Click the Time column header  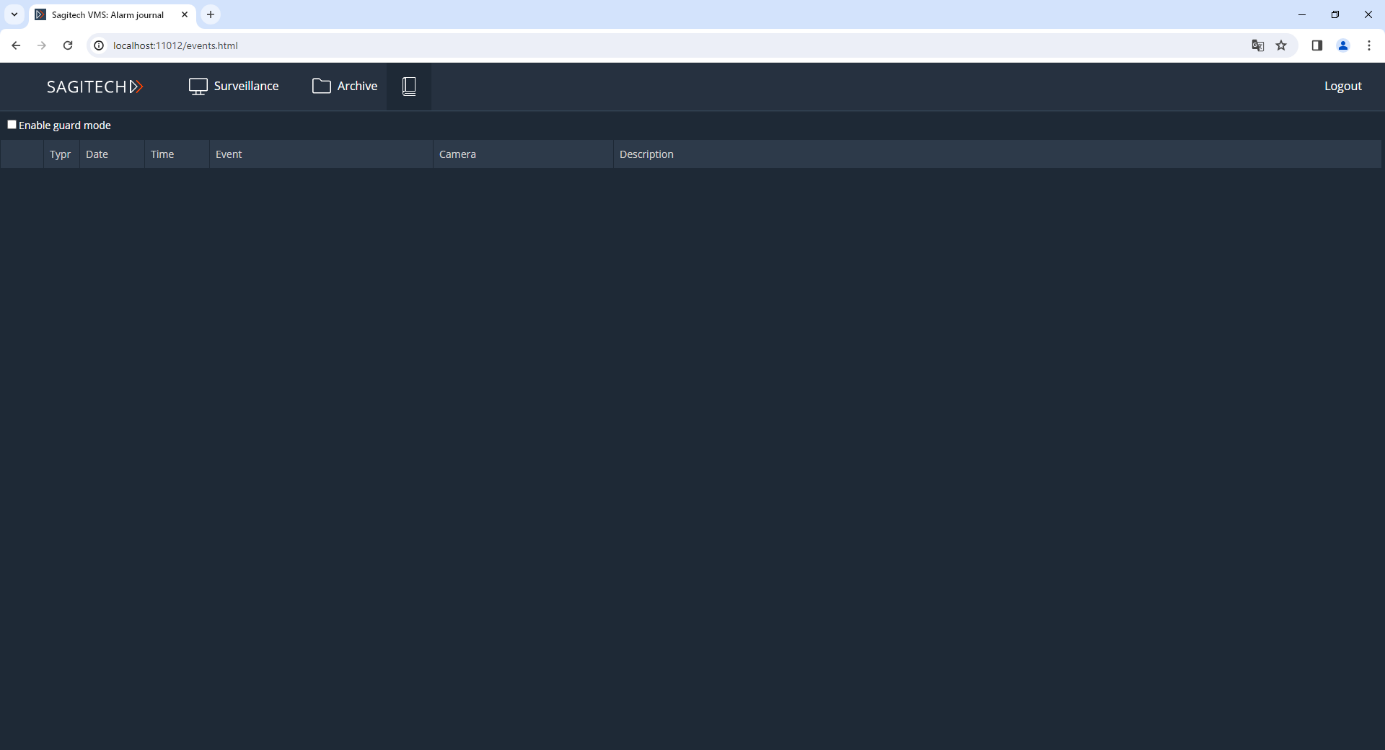[162, 154]
